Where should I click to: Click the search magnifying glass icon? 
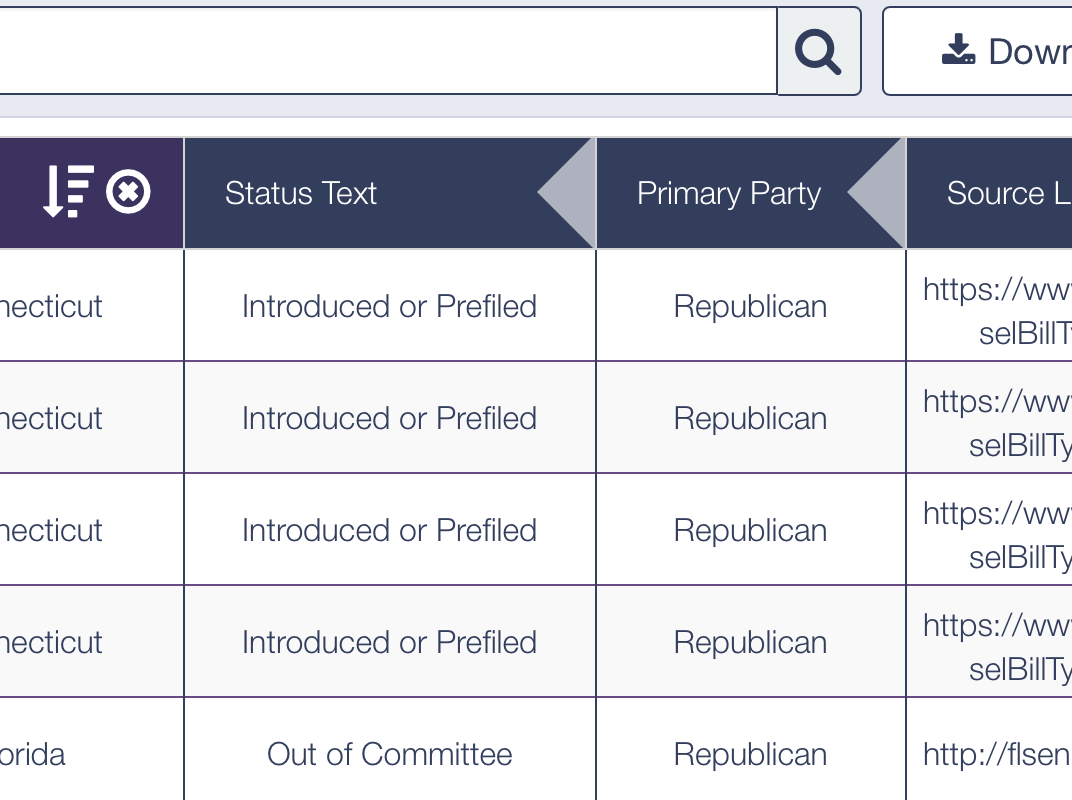pos(819,51)
